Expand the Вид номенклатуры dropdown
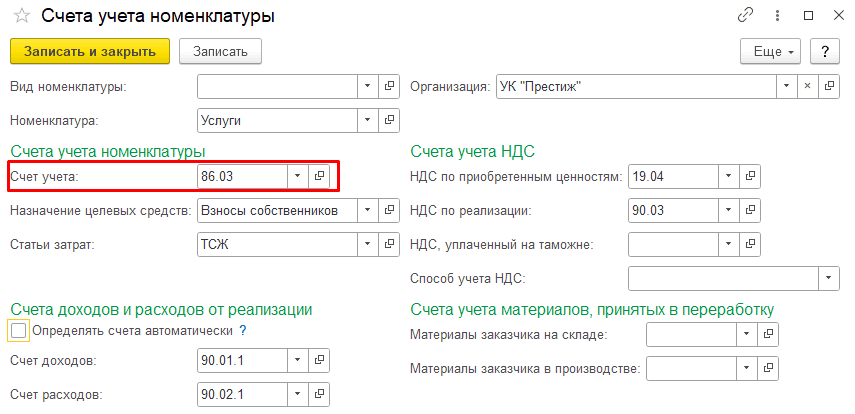Screen dimensions: 855x414 (367, 87)
